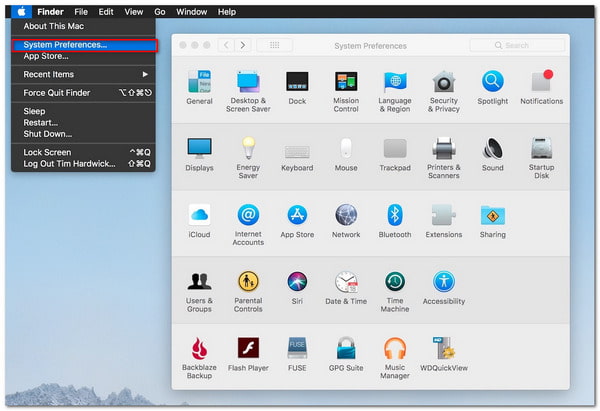
Task: Open the Finder menu
Action: click(x=50, y=12)
